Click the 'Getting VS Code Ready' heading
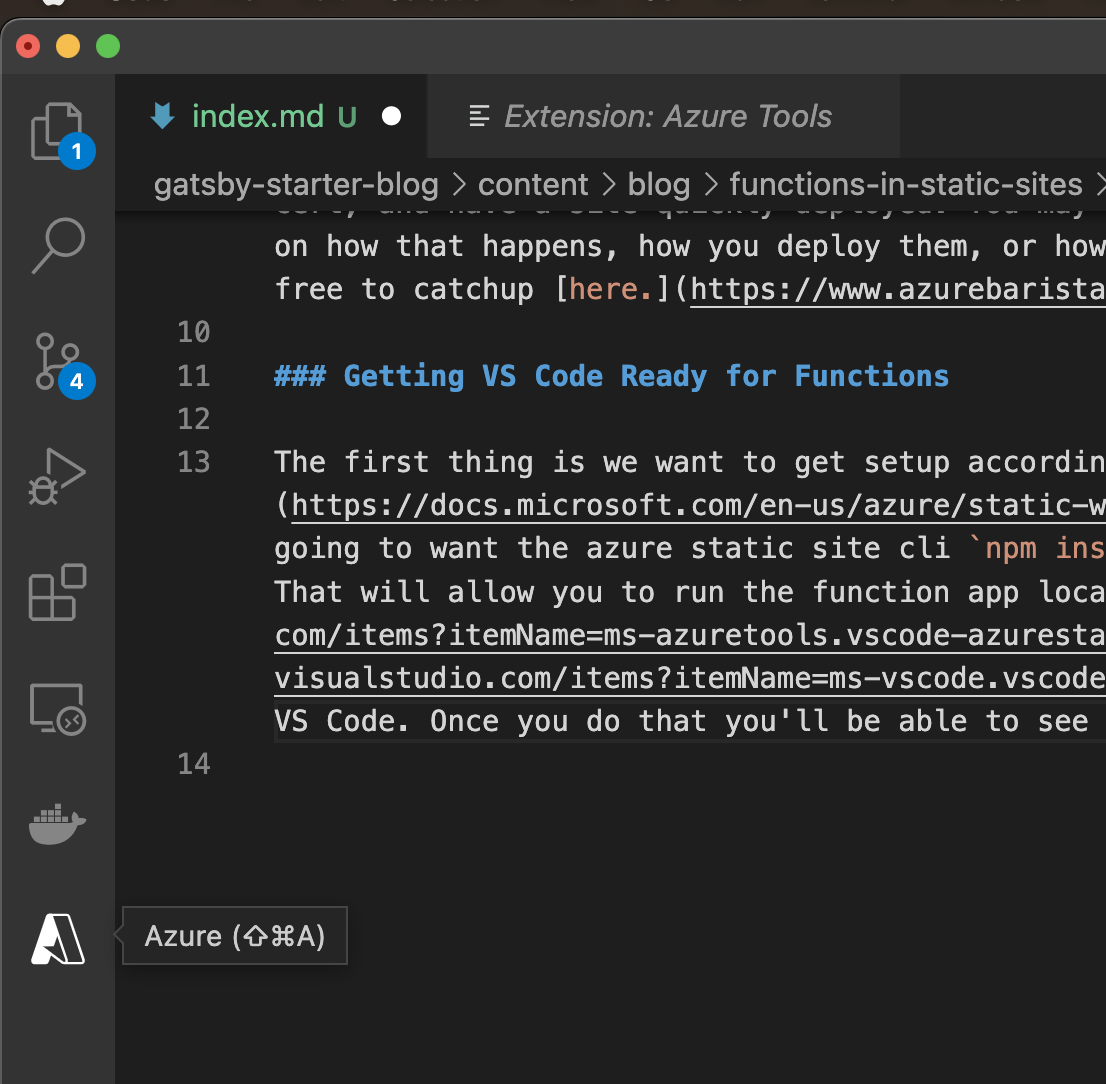Image resolution: width=1106 pixels, height=1084 pixels. 611,376
